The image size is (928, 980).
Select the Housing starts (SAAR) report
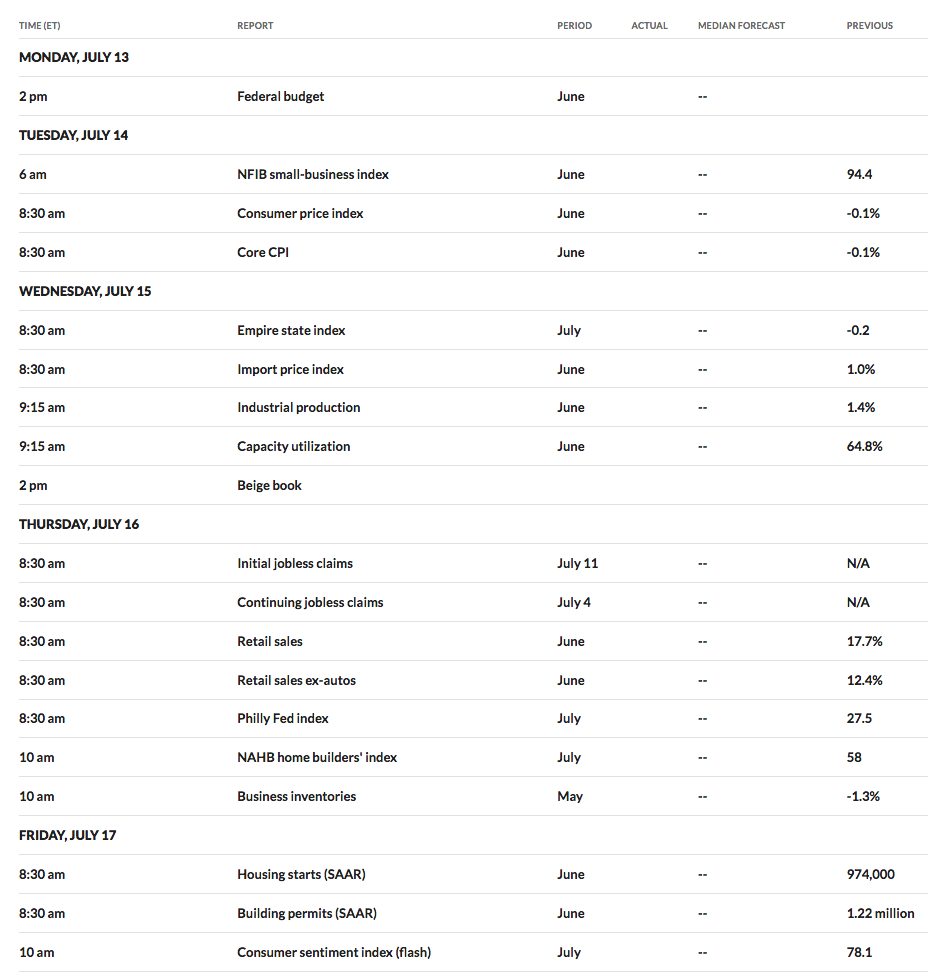click(301, 874)
